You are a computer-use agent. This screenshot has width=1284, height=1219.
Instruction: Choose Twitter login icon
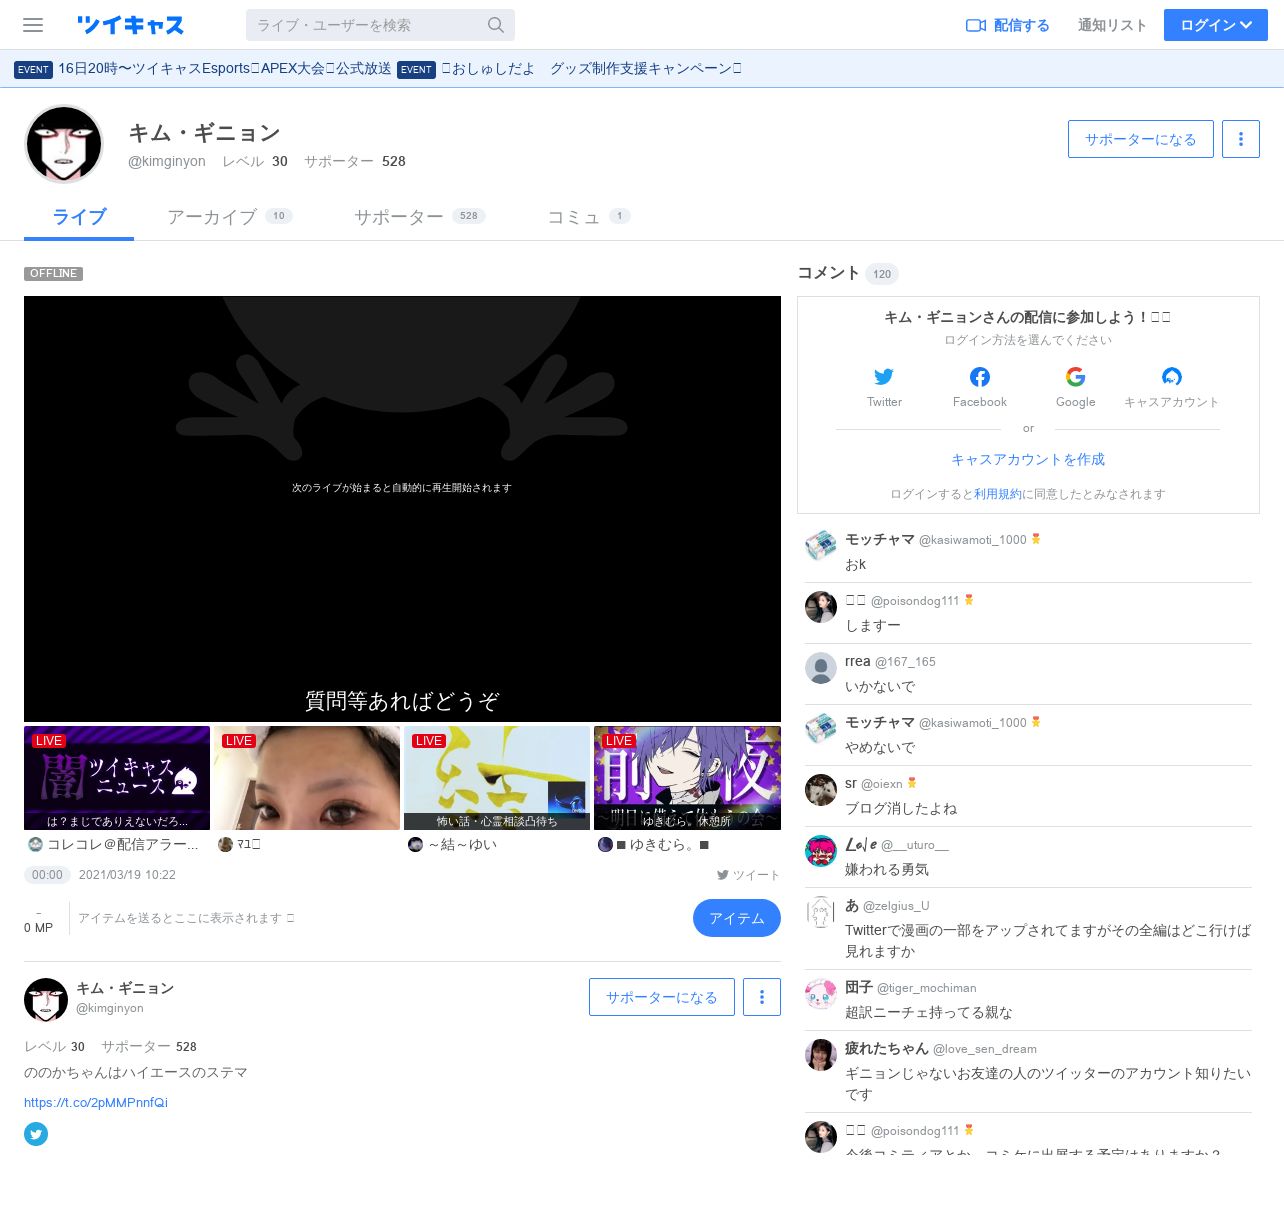884,377
